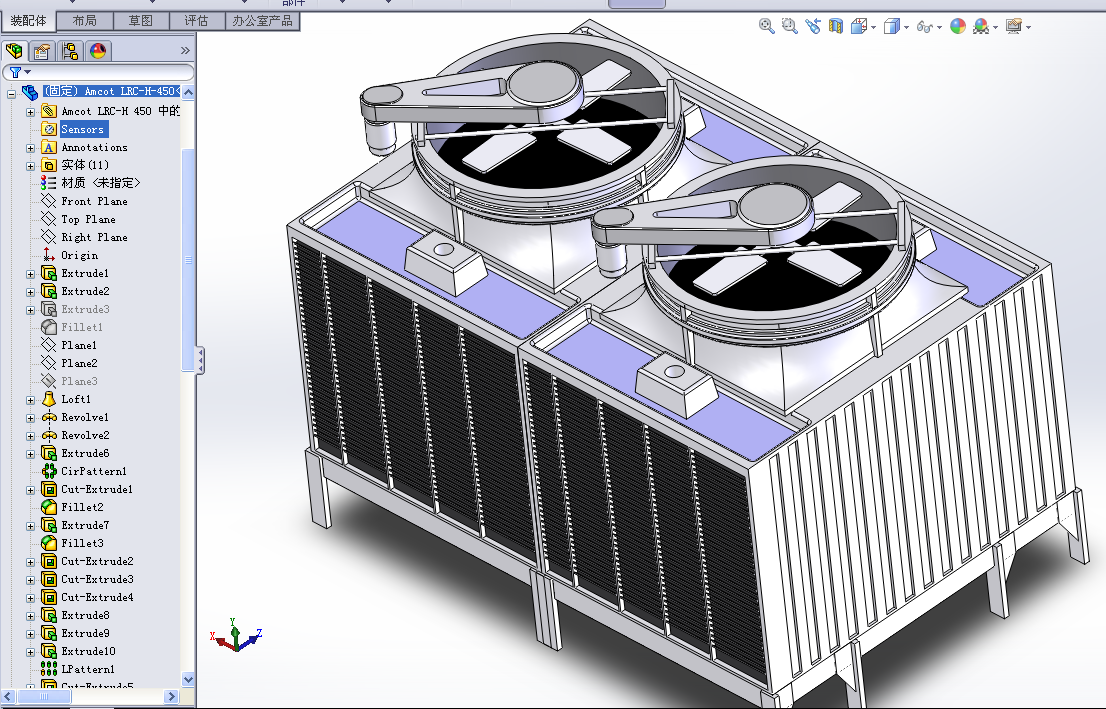Select suppressed Extrude3 feature
The height and width of the screenshot is (709, 1106).
point(85,309)
